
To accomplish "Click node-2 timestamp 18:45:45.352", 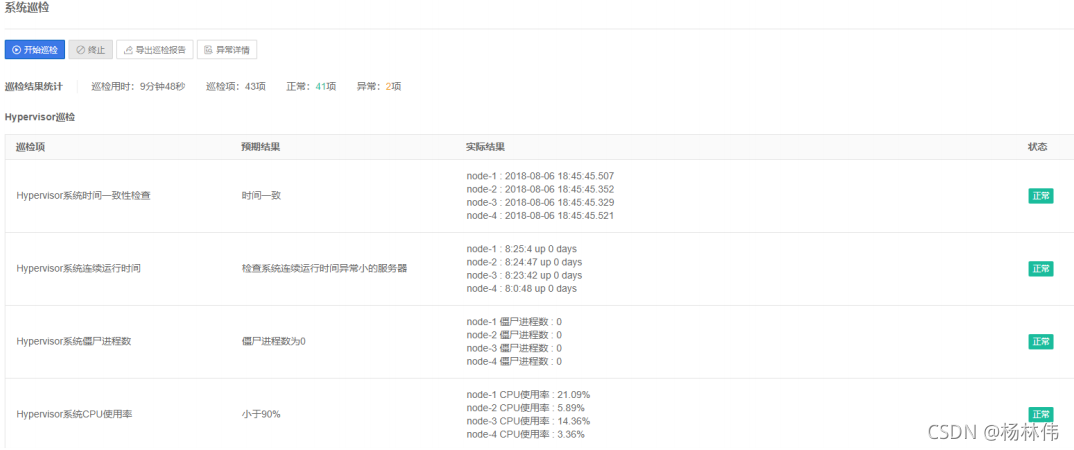I will pyautogui.click(x=540, y=189).
